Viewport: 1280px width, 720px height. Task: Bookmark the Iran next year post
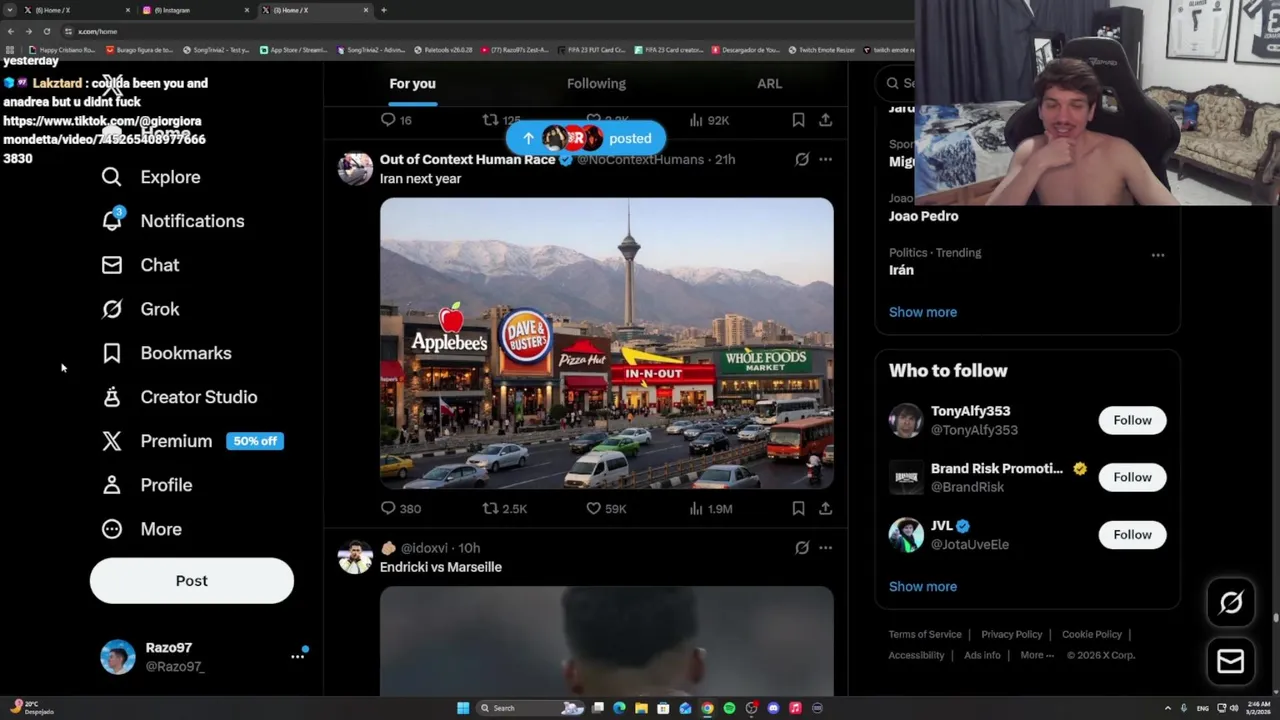coord(798,508)
